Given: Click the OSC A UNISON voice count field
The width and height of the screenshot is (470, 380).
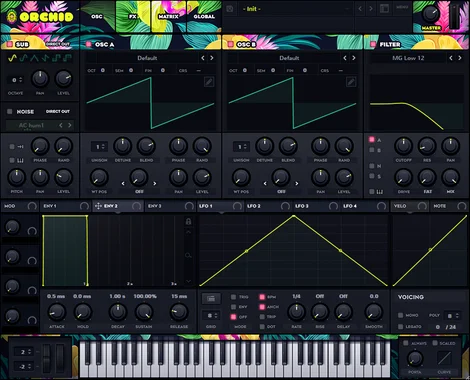Looking at the screenshot, I should [99, 146].
